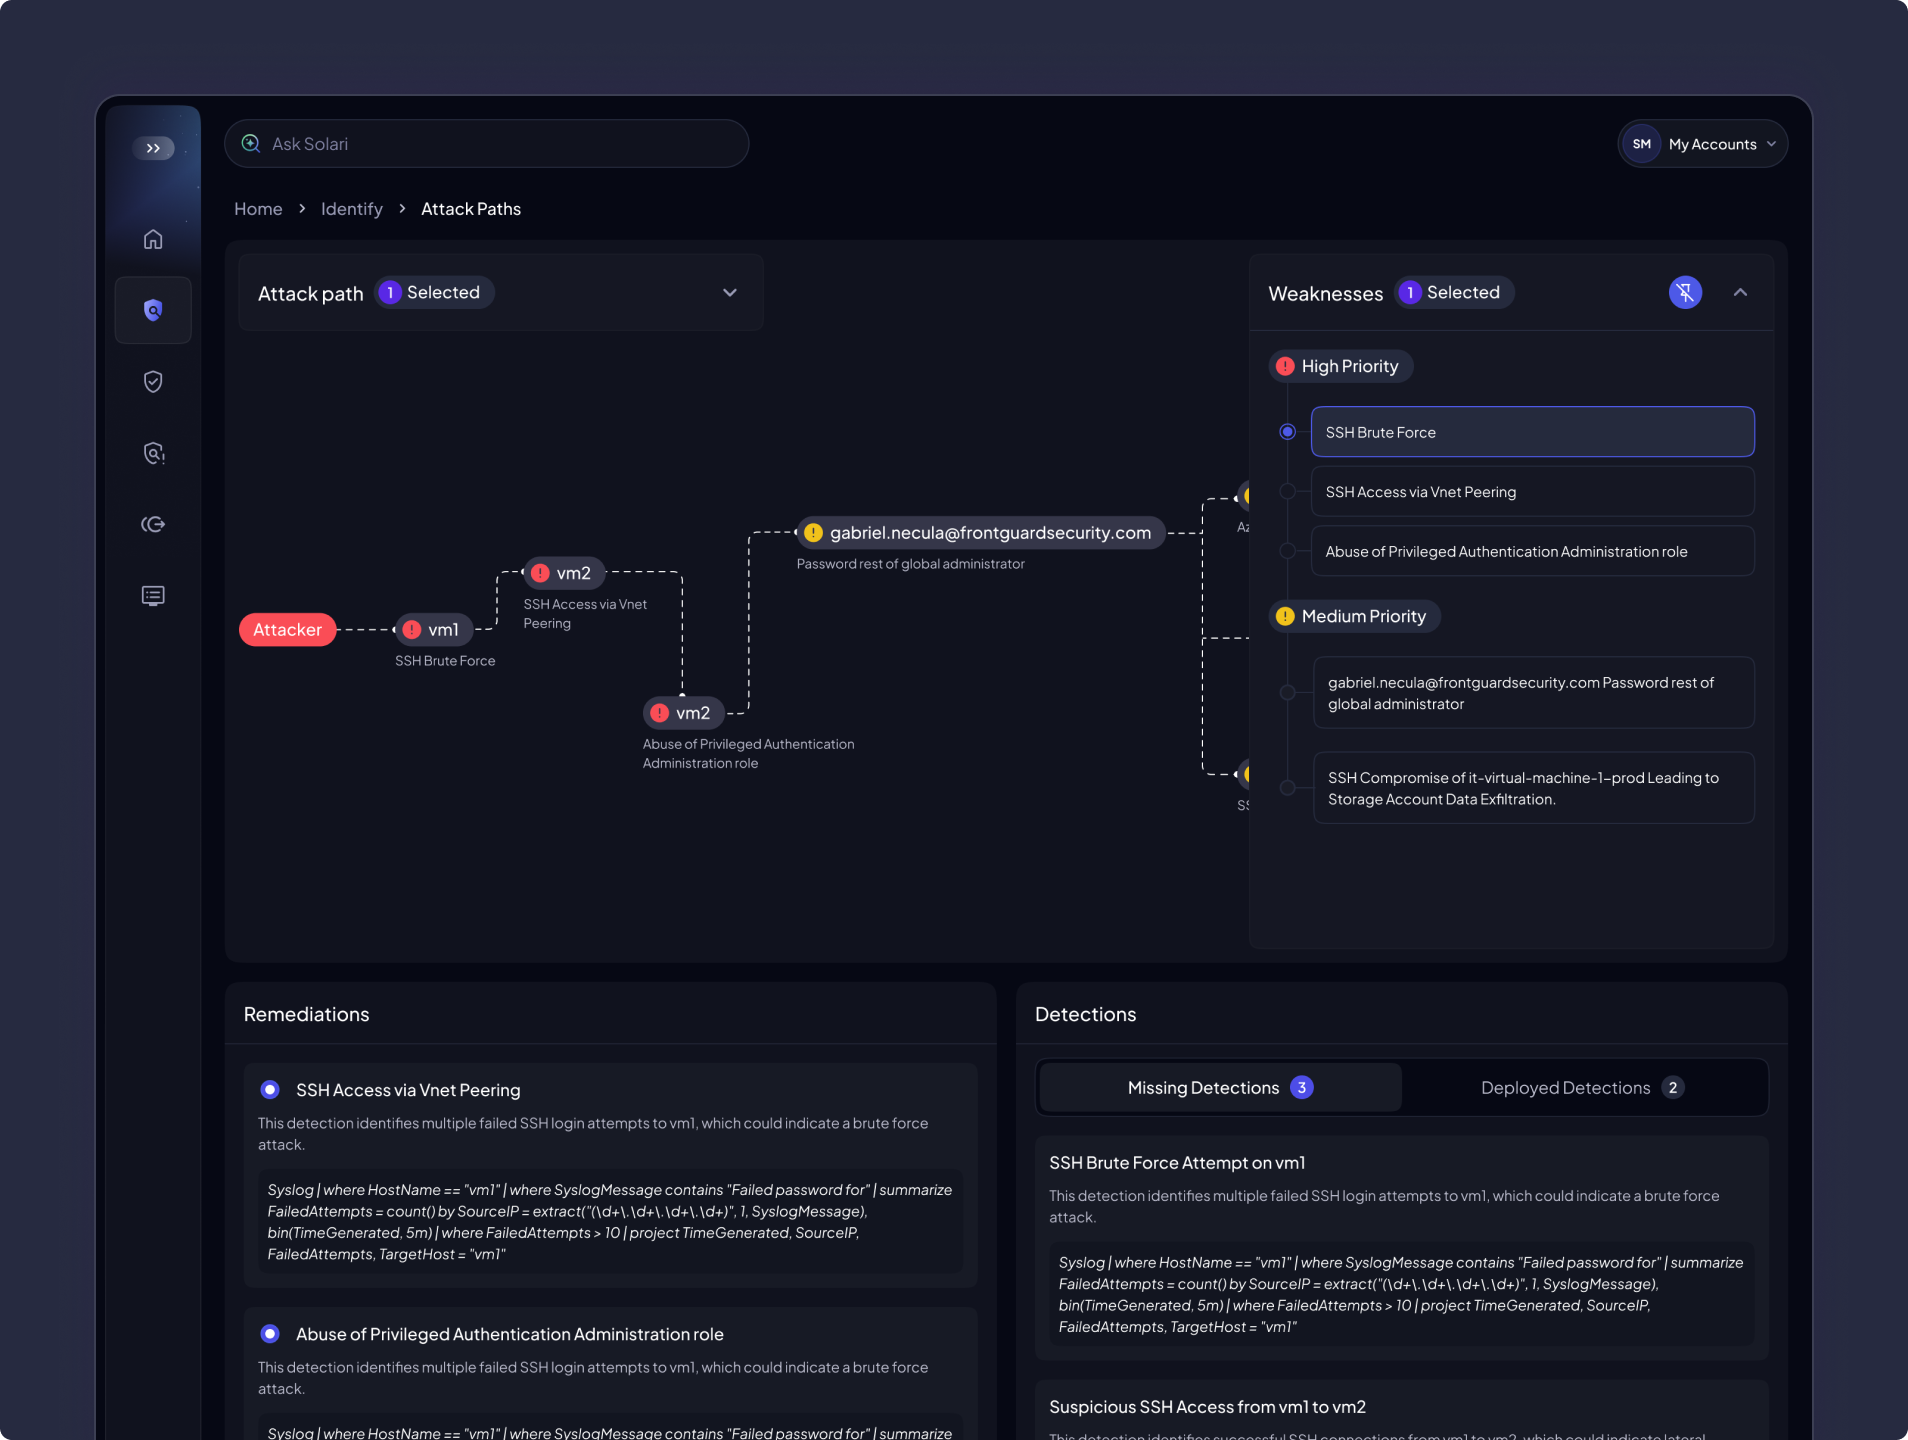
Task: Open the Home sidebar icon
Action: coord(153,239)
